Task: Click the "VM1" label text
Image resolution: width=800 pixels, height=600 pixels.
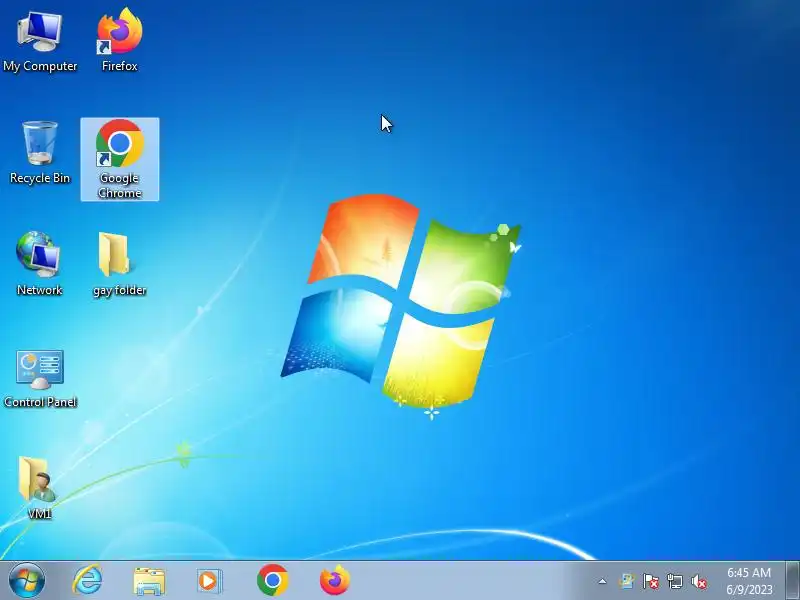Action: (x=40, y=514)
